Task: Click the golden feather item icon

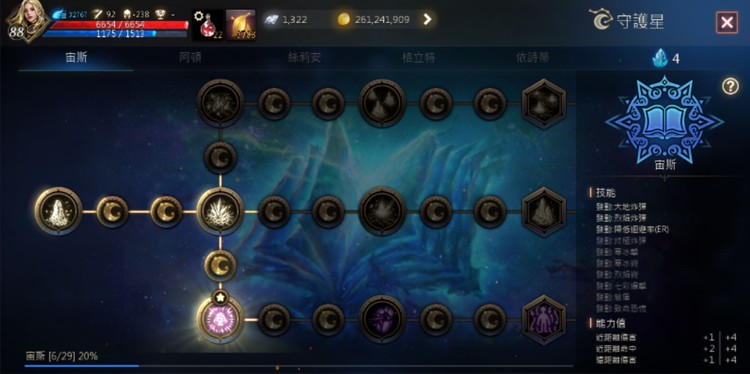Action: click(x=241, y=25)
